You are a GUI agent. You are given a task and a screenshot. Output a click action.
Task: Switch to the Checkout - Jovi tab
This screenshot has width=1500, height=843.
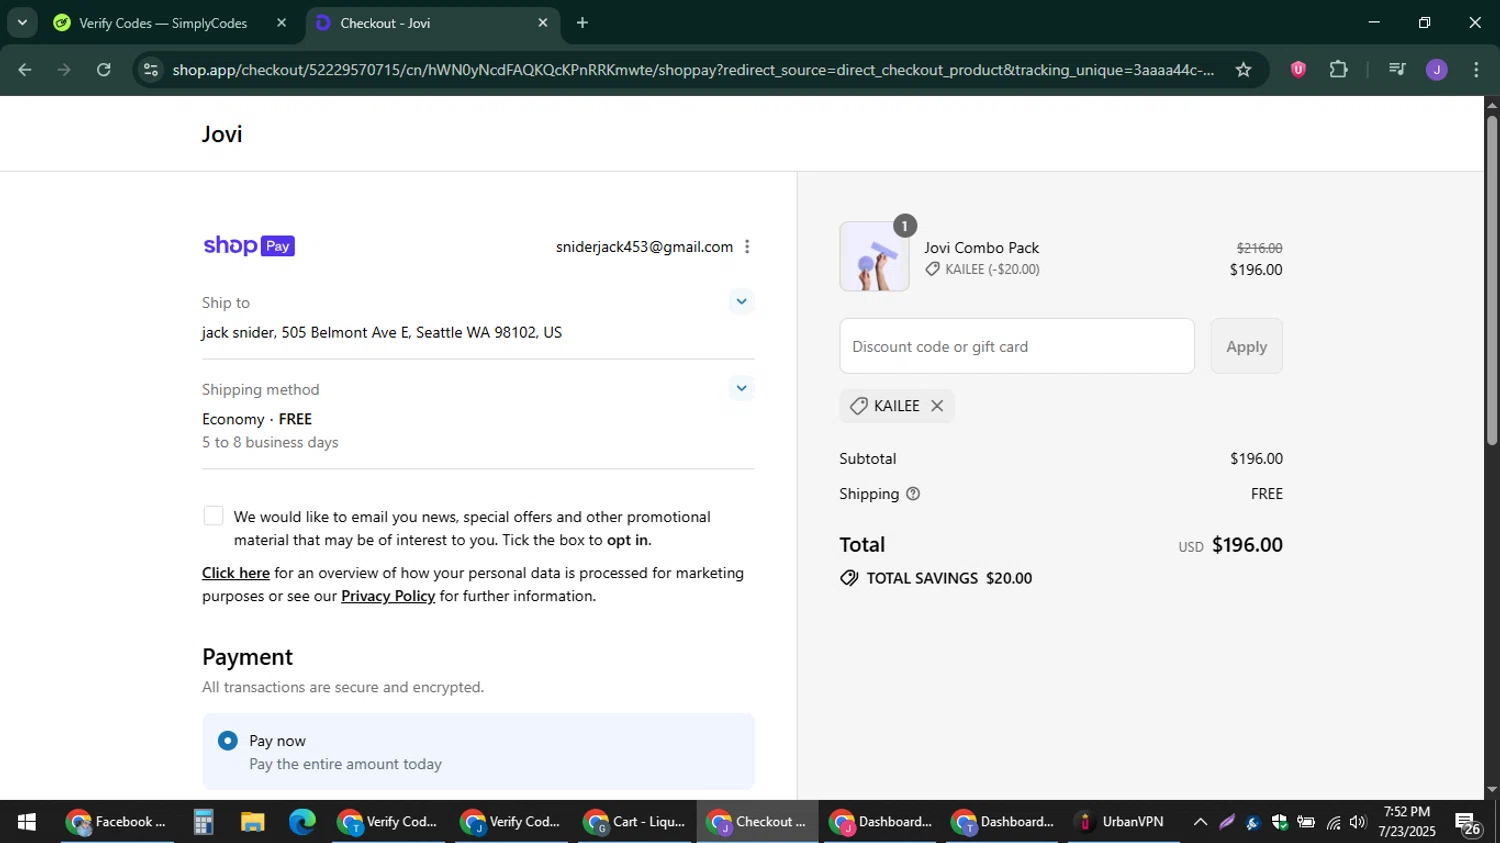coord(433,23)
